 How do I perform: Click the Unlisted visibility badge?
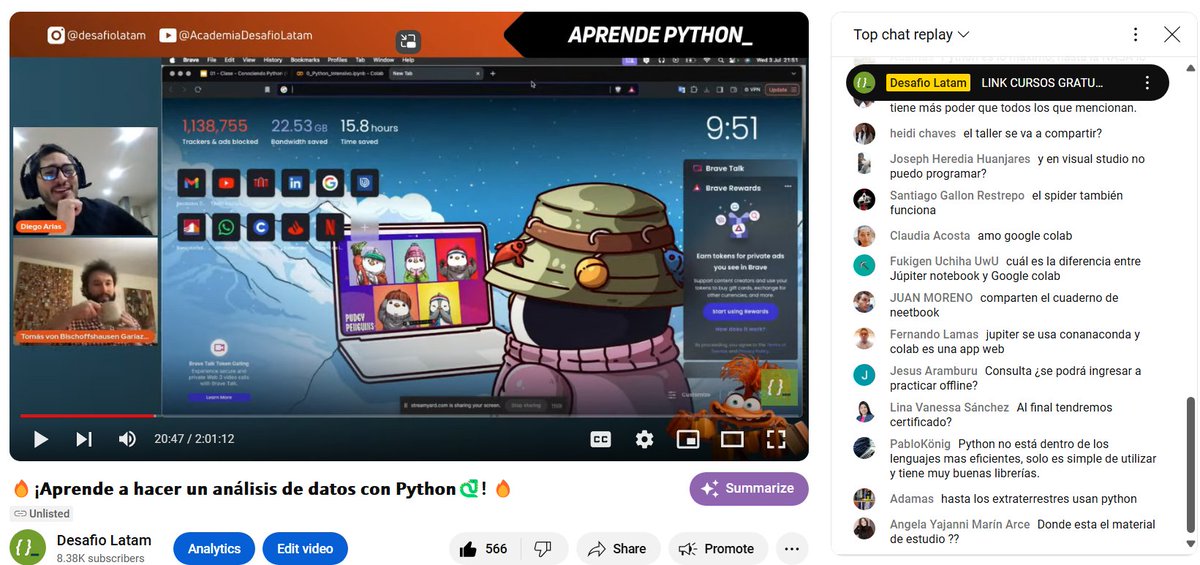click(41, 514)
